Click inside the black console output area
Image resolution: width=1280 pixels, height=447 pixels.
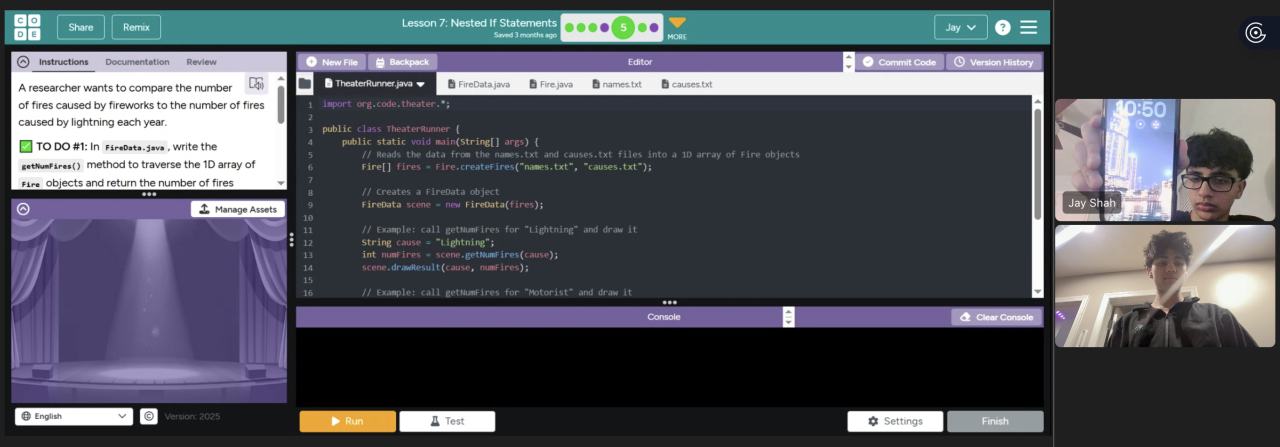pos(669,367)
